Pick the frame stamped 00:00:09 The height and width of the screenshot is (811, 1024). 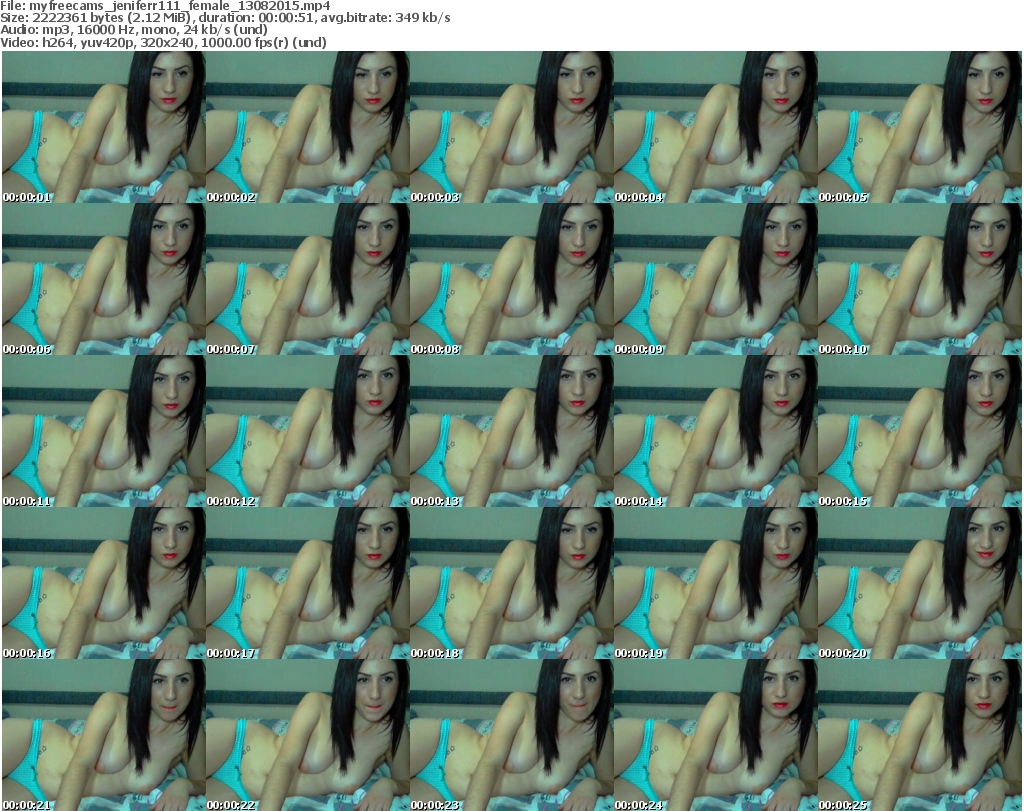(715, 279)
